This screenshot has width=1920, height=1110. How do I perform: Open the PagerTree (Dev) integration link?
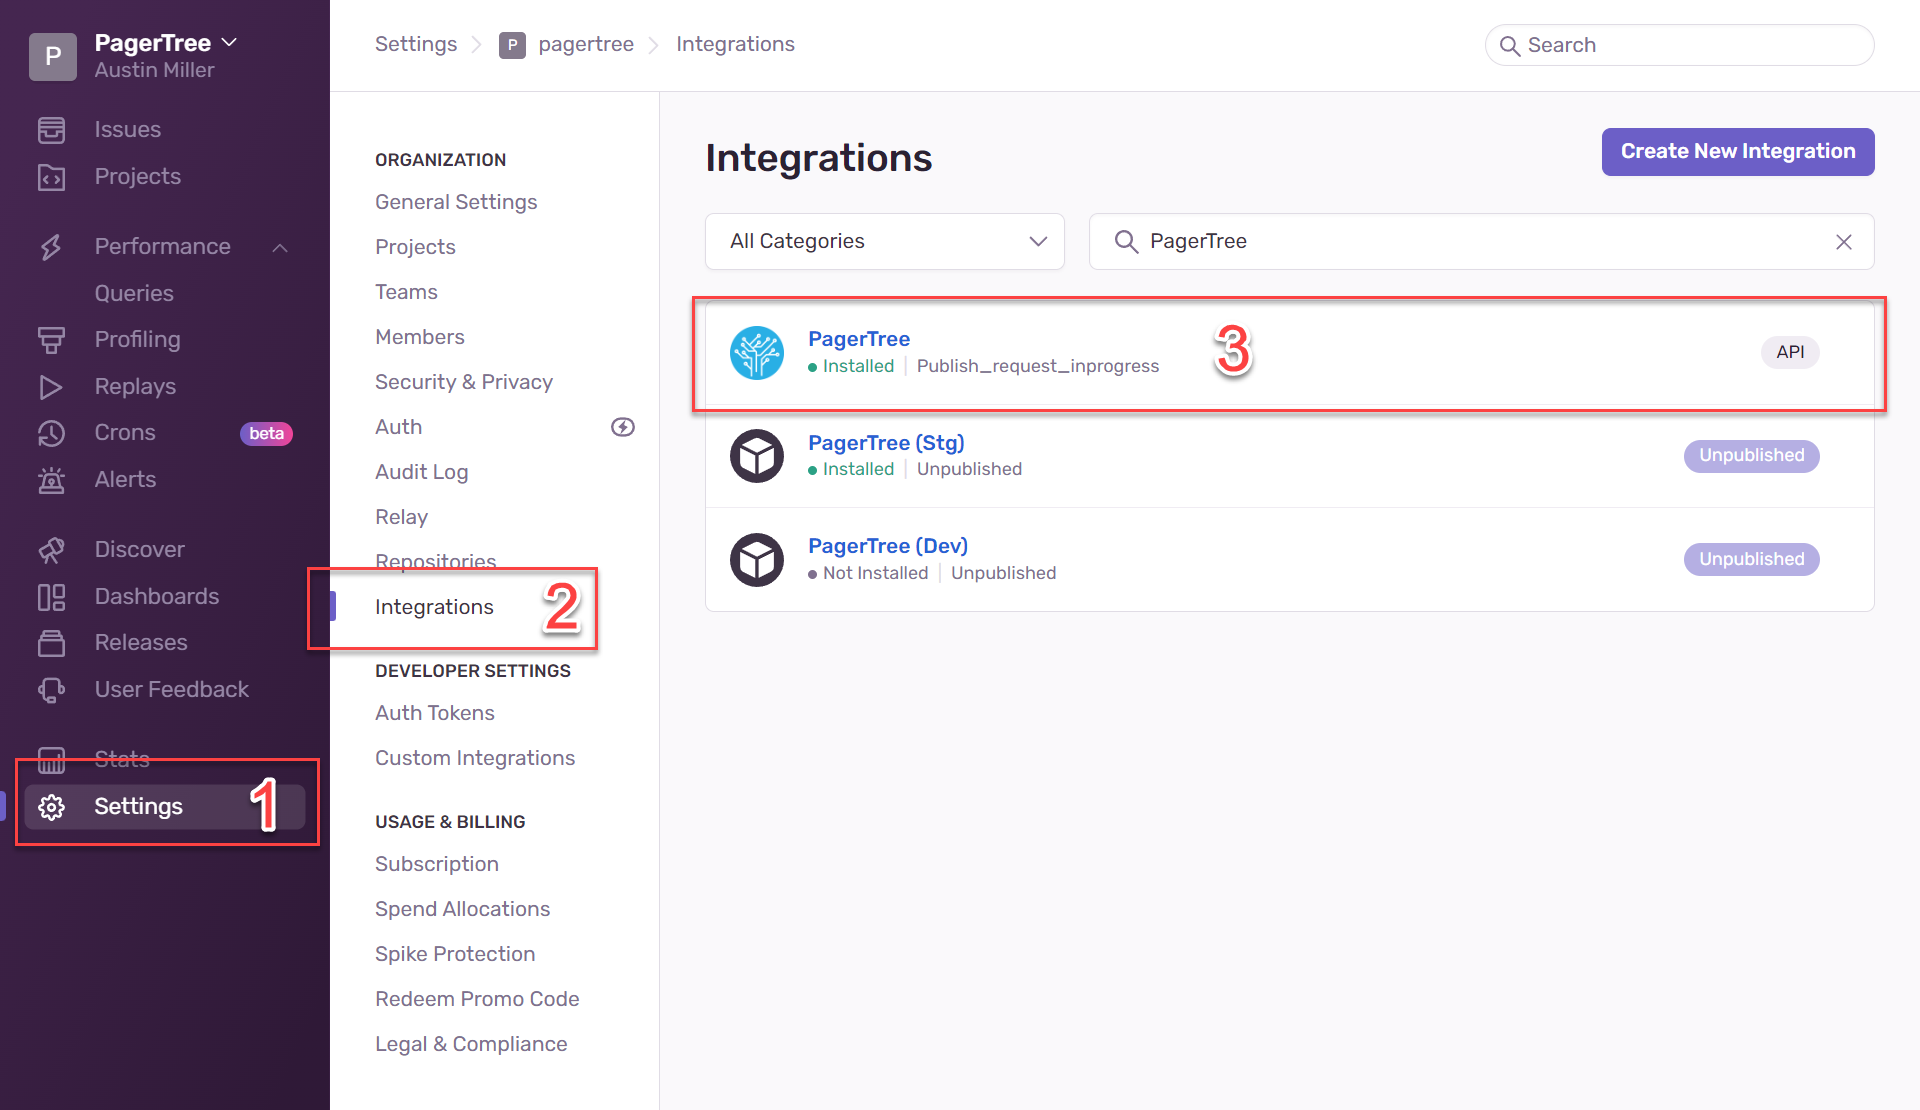point(887,546)
